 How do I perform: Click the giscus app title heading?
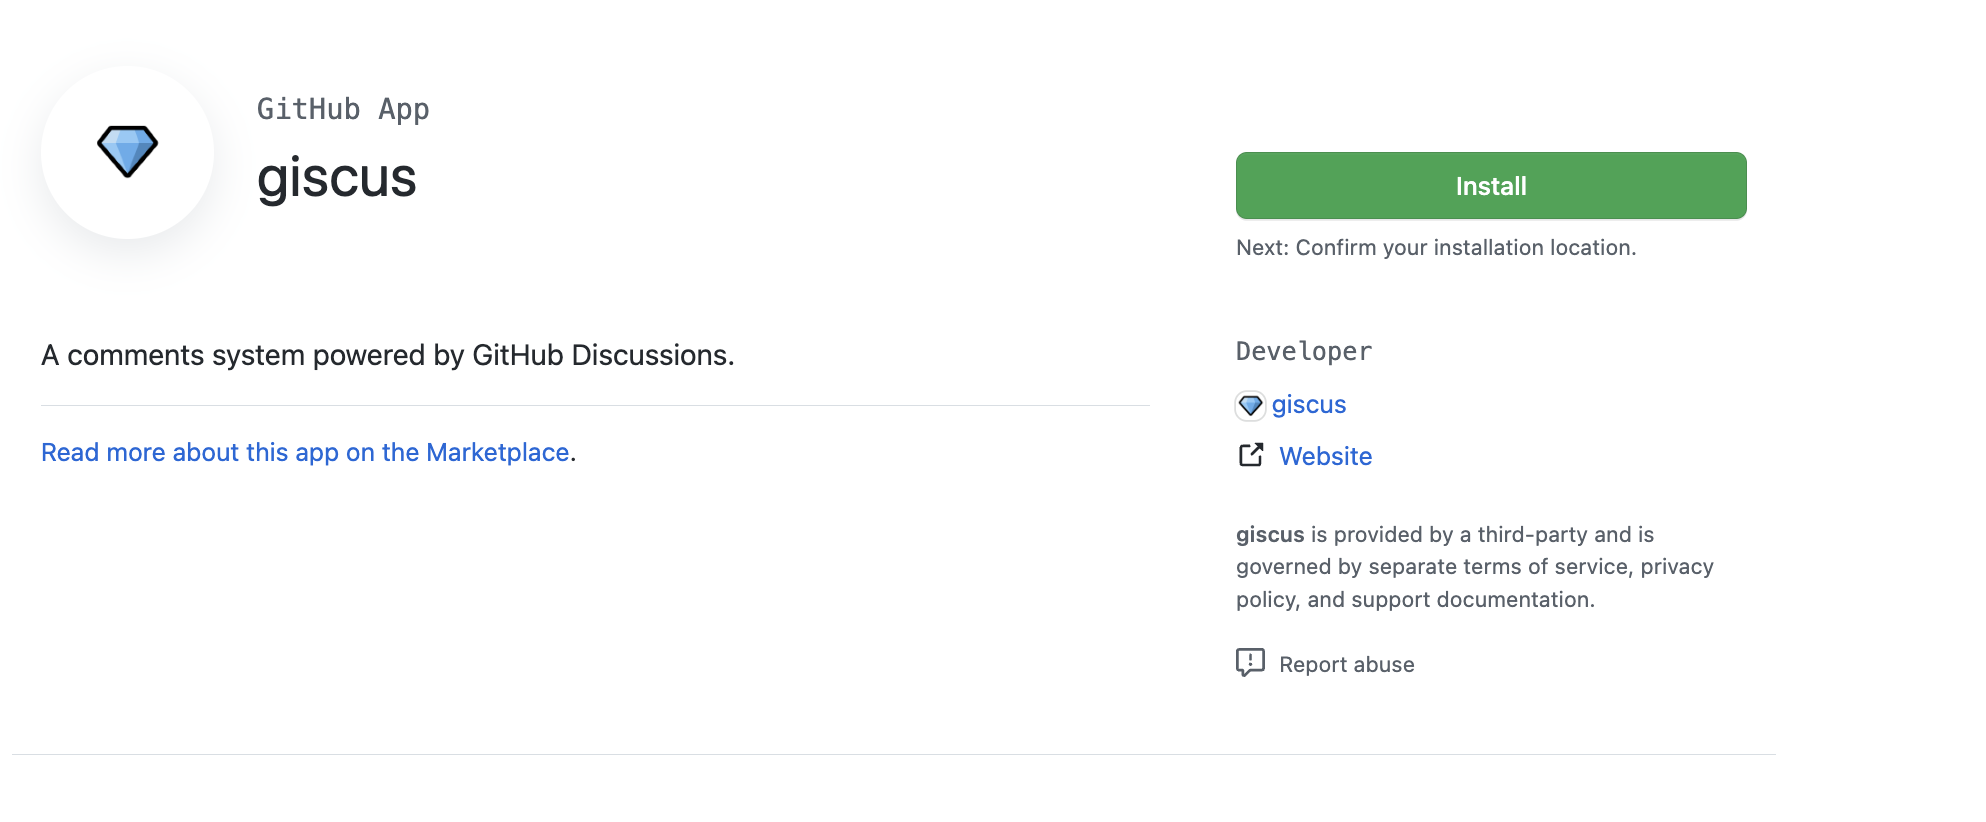tap(336, 178)
